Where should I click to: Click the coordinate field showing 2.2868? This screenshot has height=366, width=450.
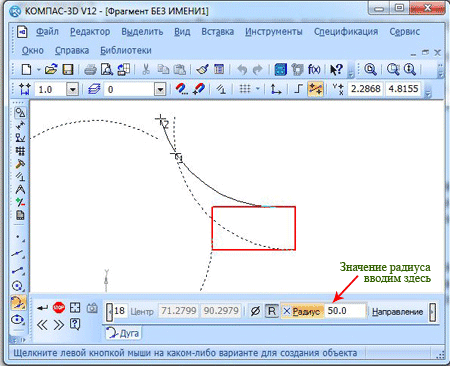[x=365, y=89]
